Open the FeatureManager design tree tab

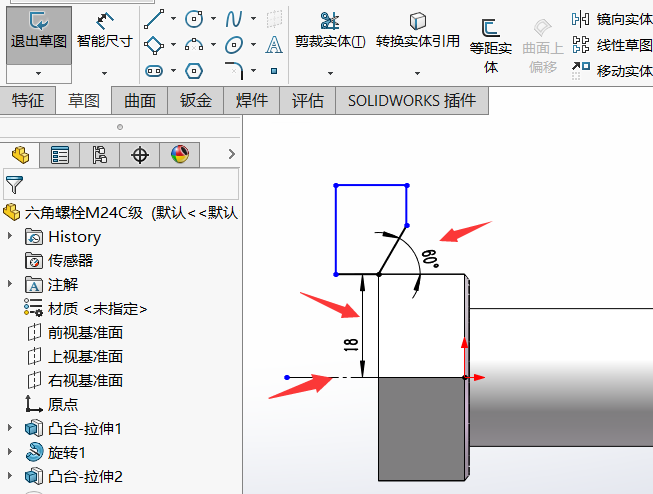[x=20, y=155]
